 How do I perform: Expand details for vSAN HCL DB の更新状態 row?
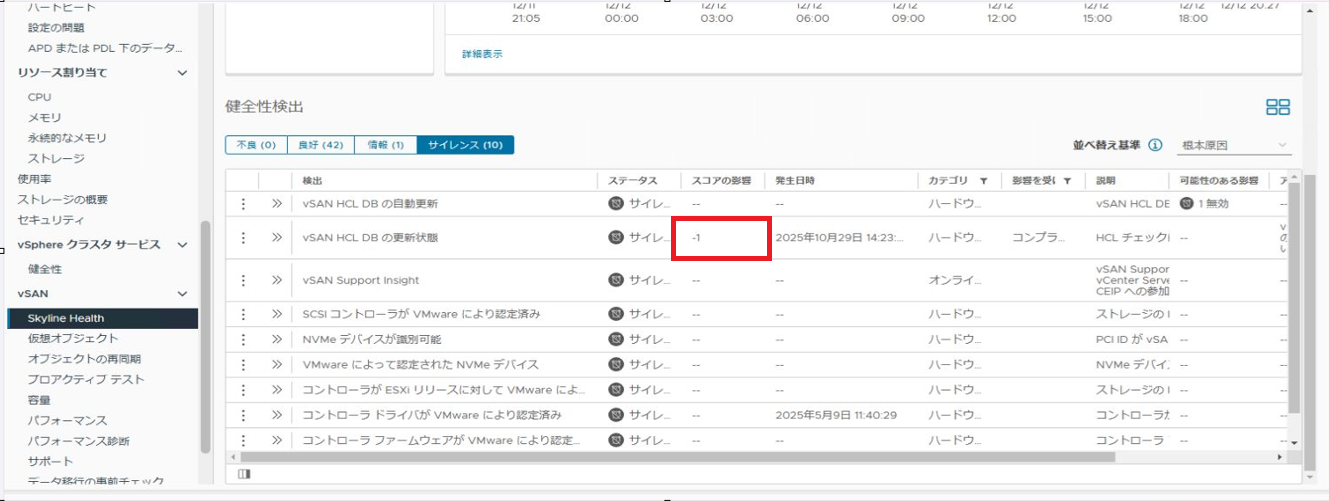pos(277,238)
